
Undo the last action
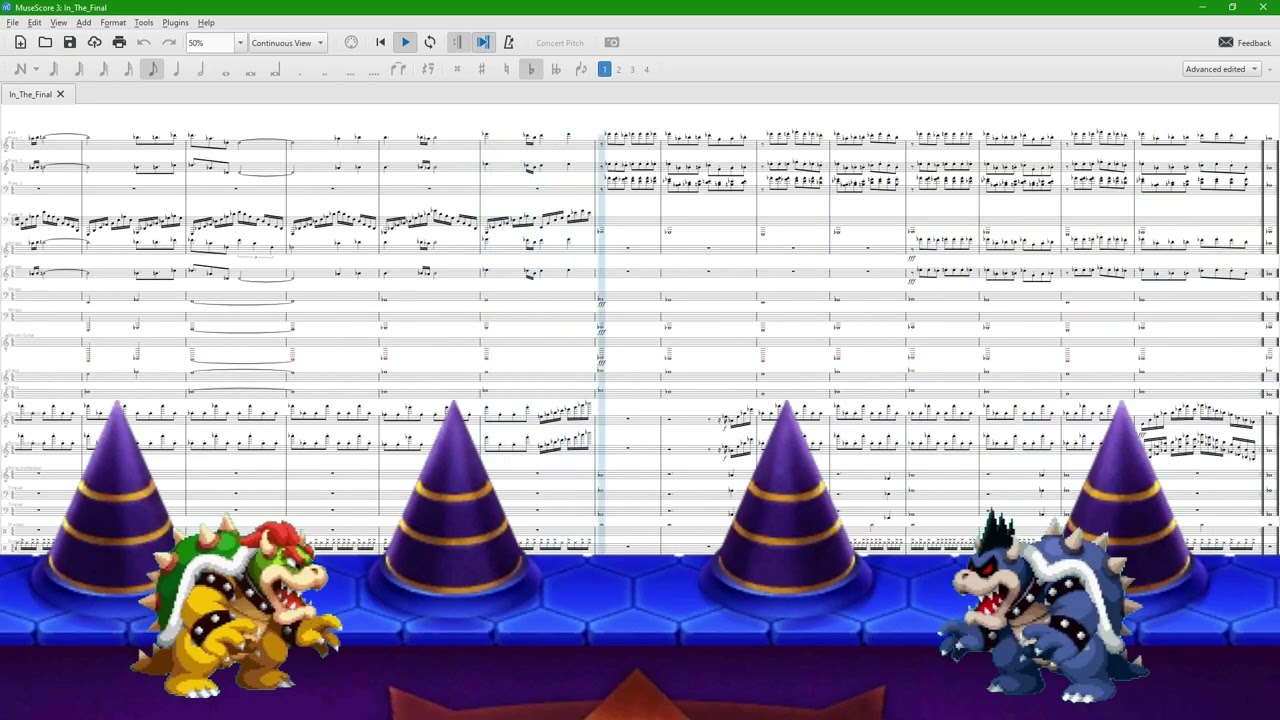[144, 43]
